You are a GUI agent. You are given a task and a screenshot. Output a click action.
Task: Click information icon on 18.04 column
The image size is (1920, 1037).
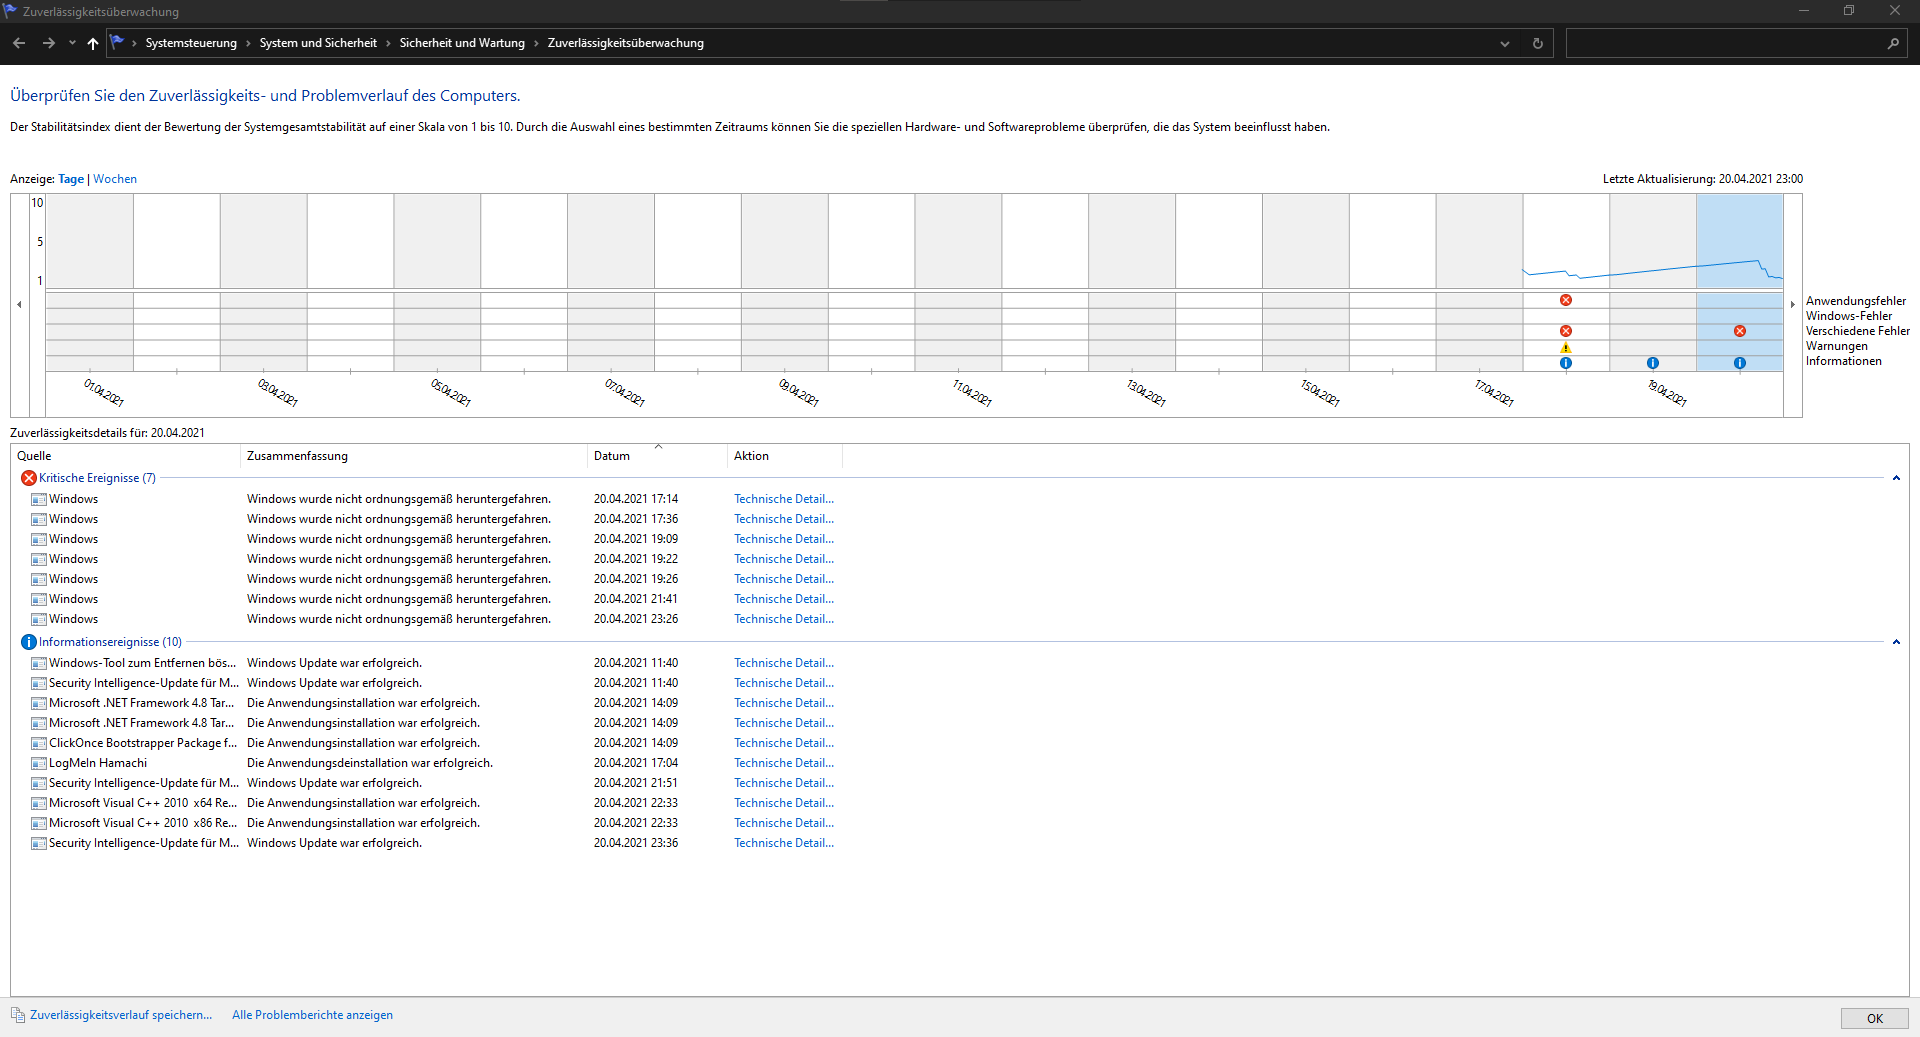1566,363
